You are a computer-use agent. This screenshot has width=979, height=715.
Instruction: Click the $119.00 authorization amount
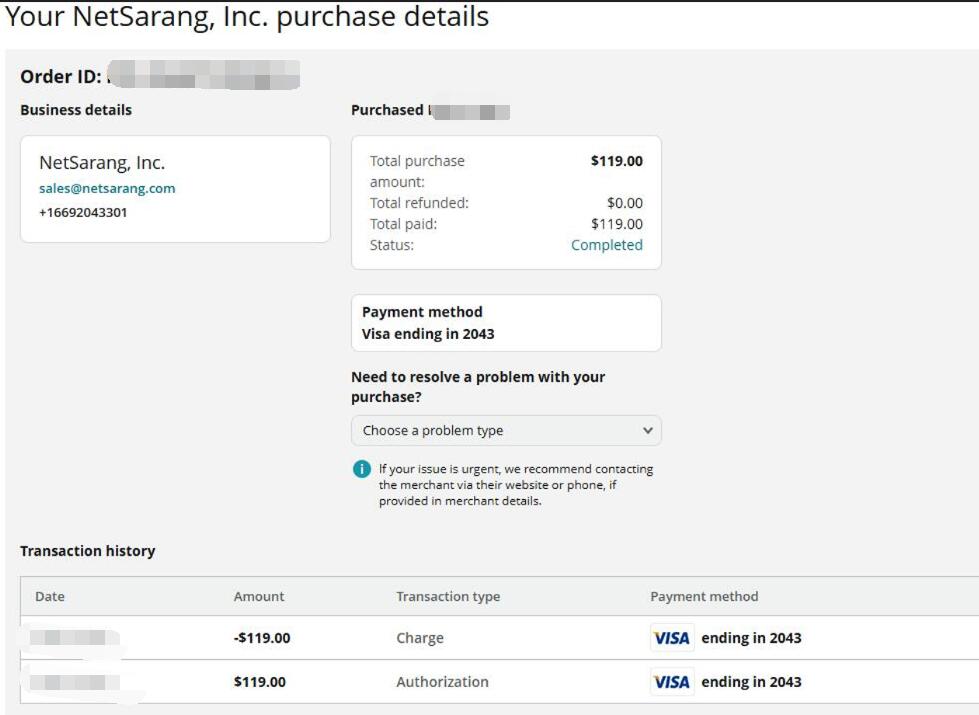(260, 682)
